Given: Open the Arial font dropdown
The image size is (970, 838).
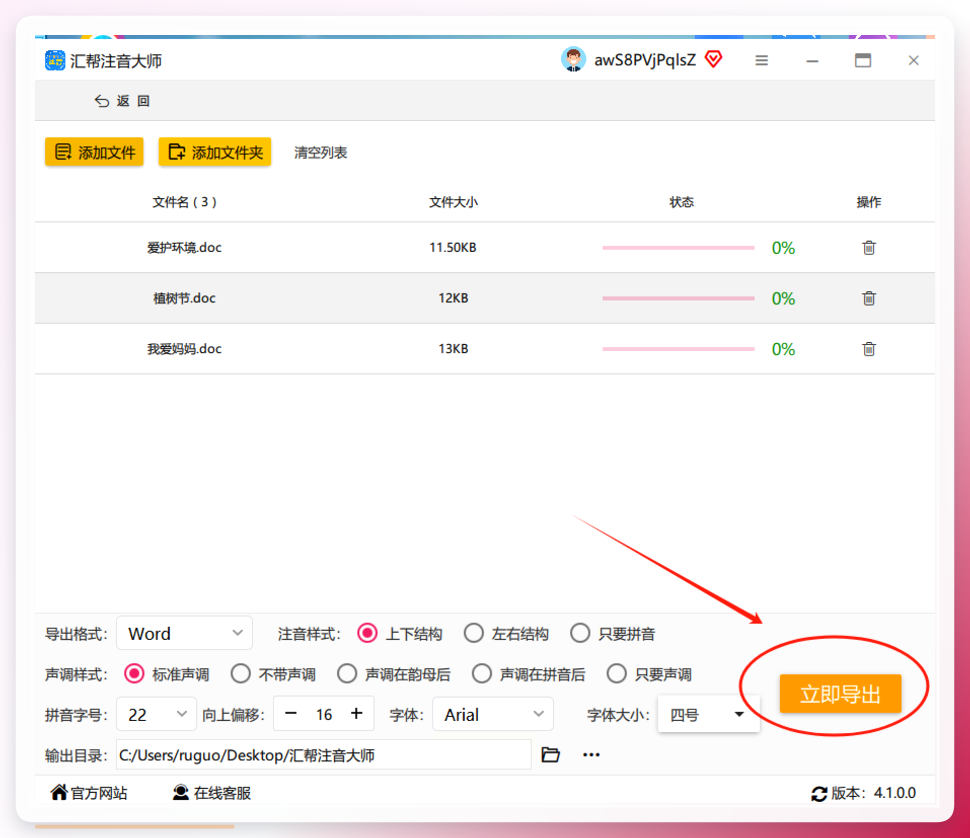Looking at the screenshot, I should (492, 714).
